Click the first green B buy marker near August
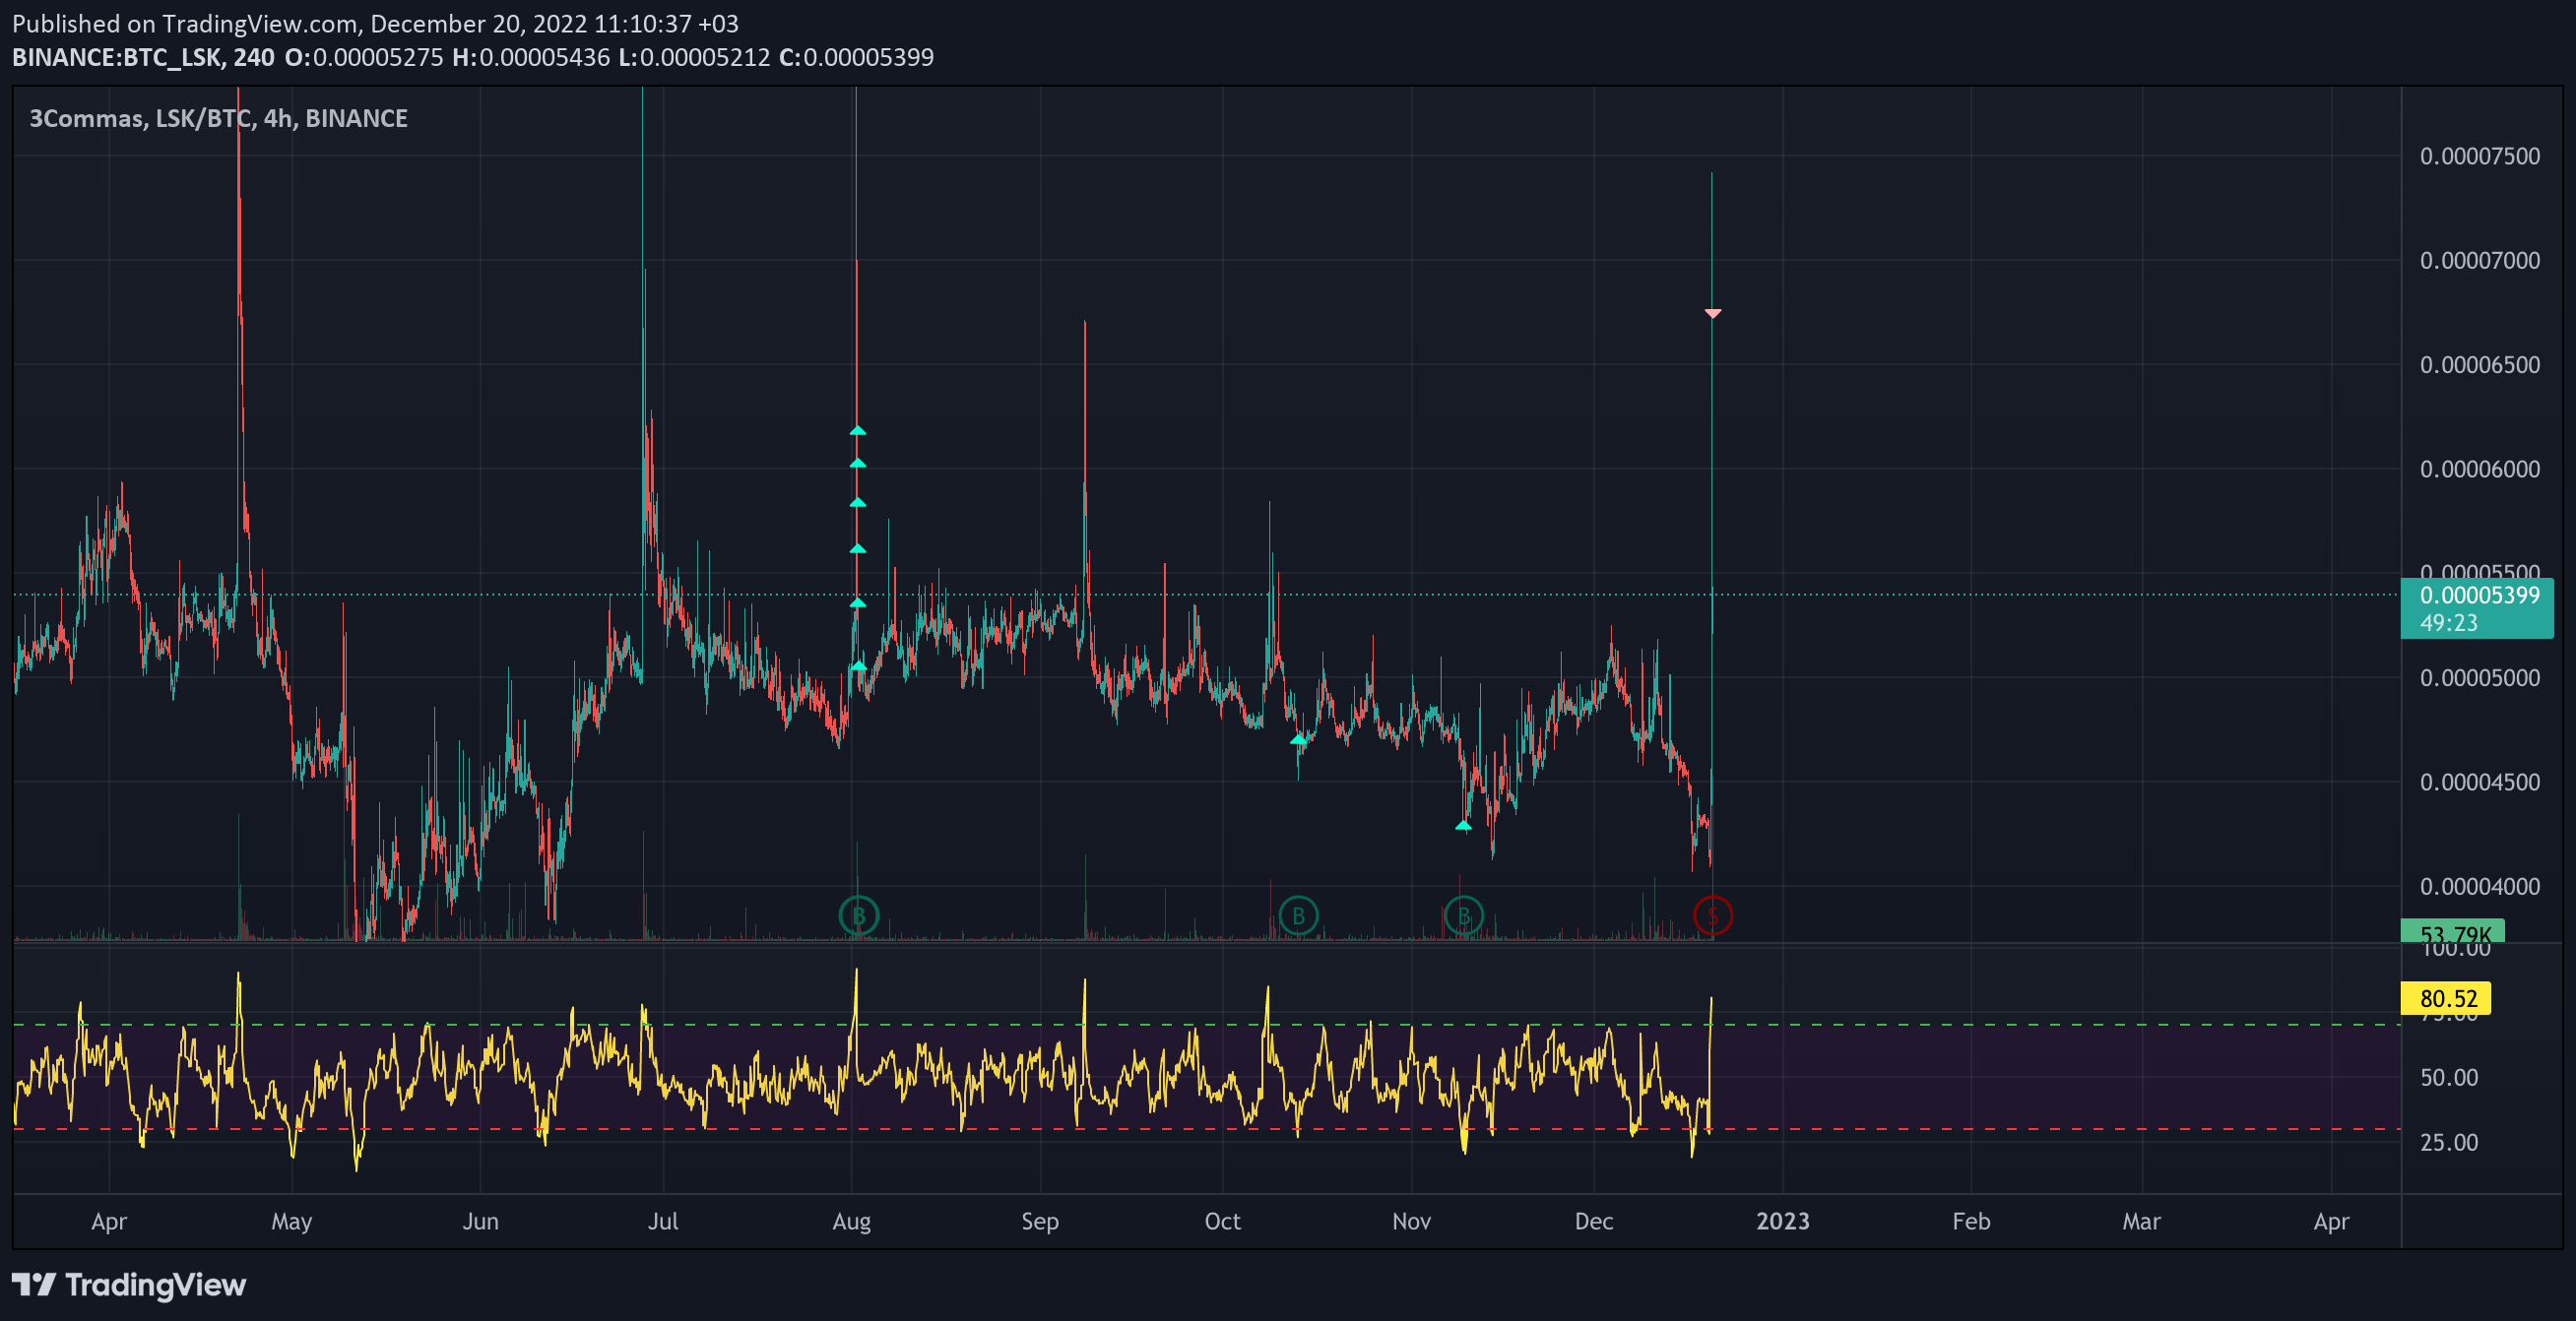Viewport: 2576px width, 1321px height. pos(858,915)
